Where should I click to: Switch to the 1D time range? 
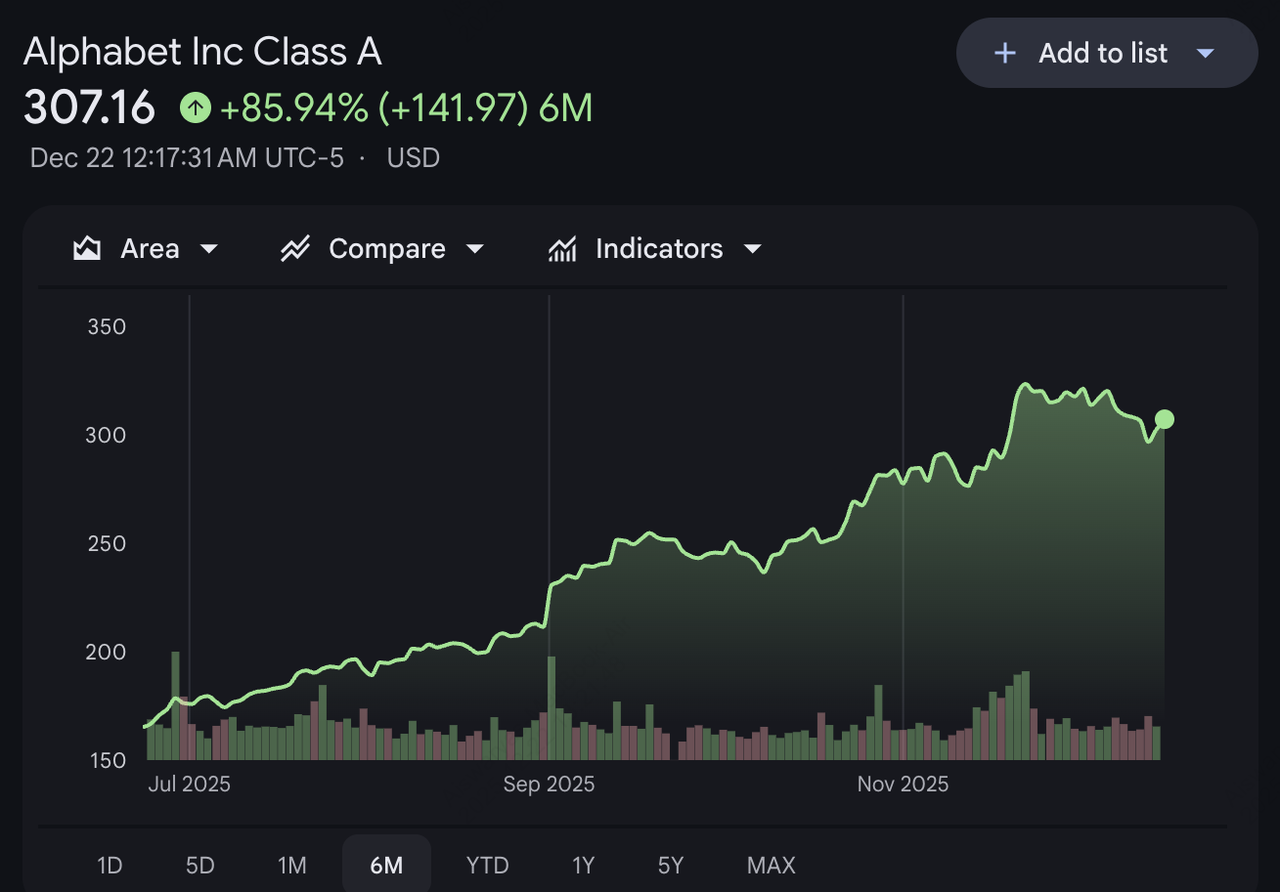coord(110,865)
